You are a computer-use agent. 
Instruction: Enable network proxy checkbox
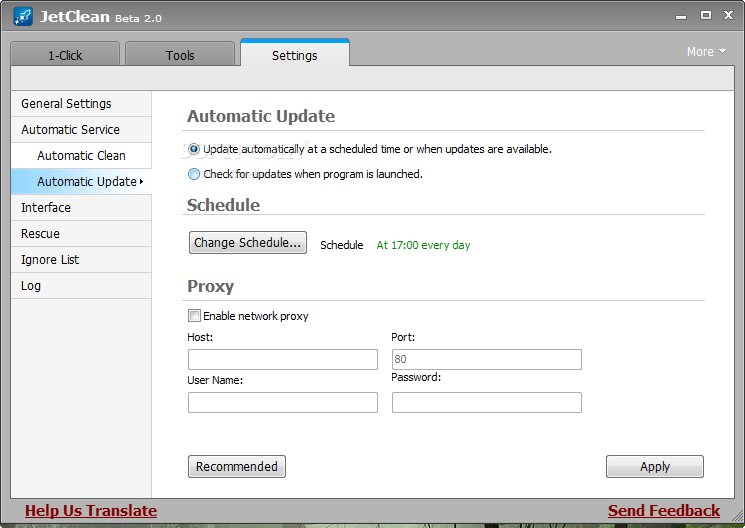pos(194,316)
